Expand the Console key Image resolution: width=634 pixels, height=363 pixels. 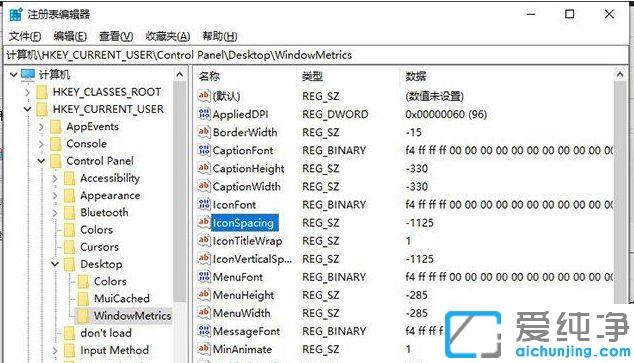pos(41,144)
